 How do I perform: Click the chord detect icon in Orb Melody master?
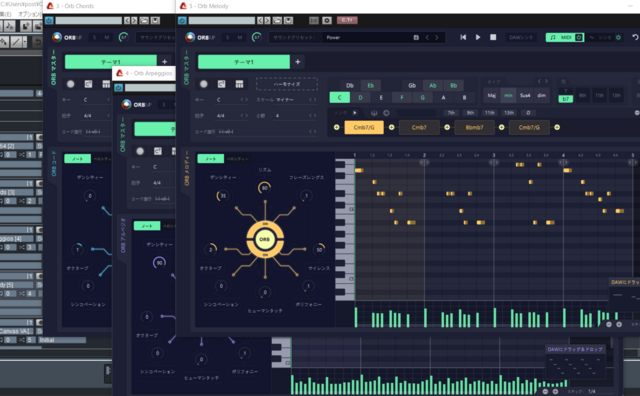coord(221,84)
